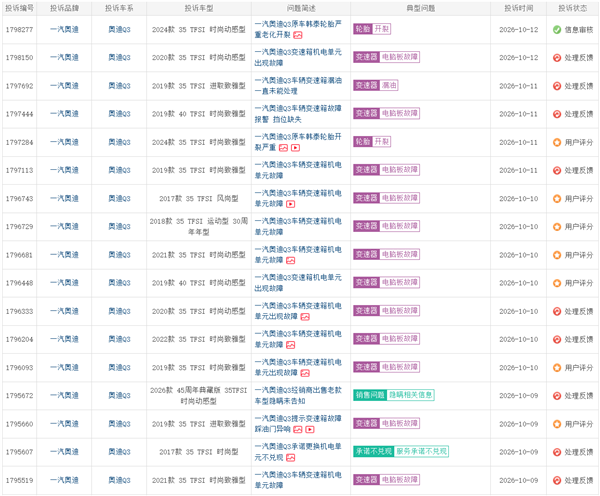Image resolution: width=600 pixels, height=496 pixels.
Task: Click the 投诉状态 column header
Action: (572, 8)
